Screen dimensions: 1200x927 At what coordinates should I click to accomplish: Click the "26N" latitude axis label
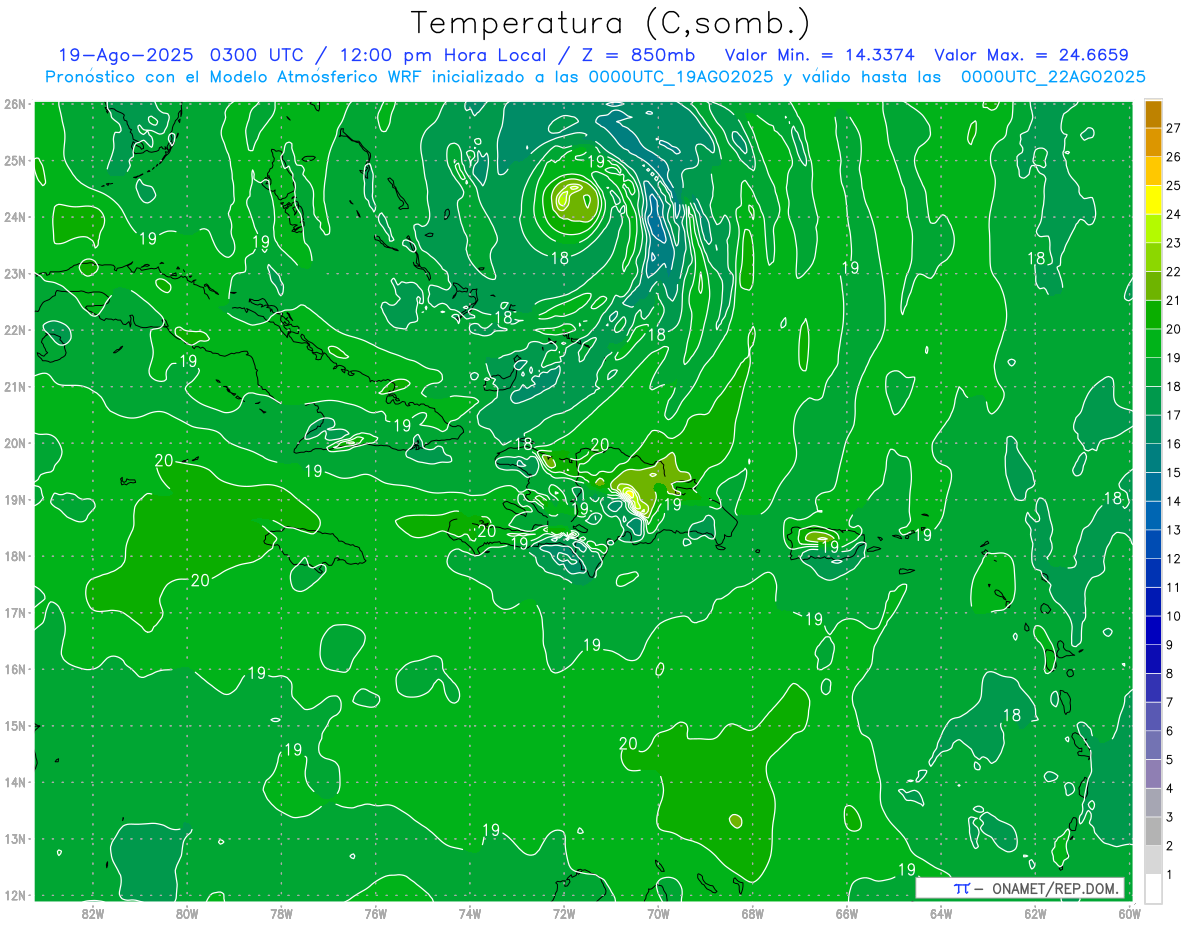pyautogui.click(x=15, y=104)
